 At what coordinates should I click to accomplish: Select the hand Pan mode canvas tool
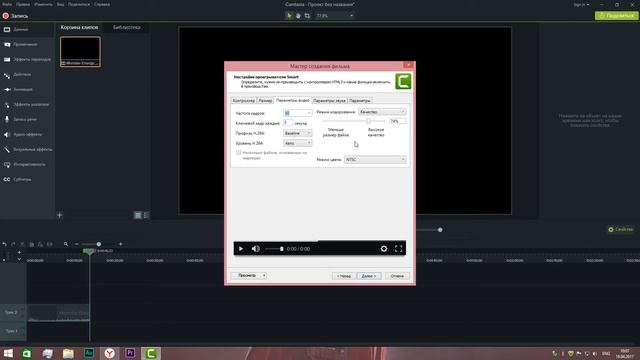click(298, 16)
